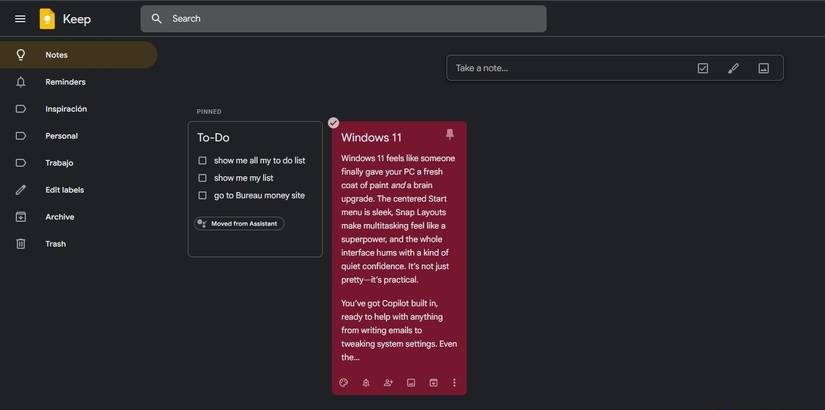825x410 pixels.
Task: Focus the Search input field
Action: [343, 18]
